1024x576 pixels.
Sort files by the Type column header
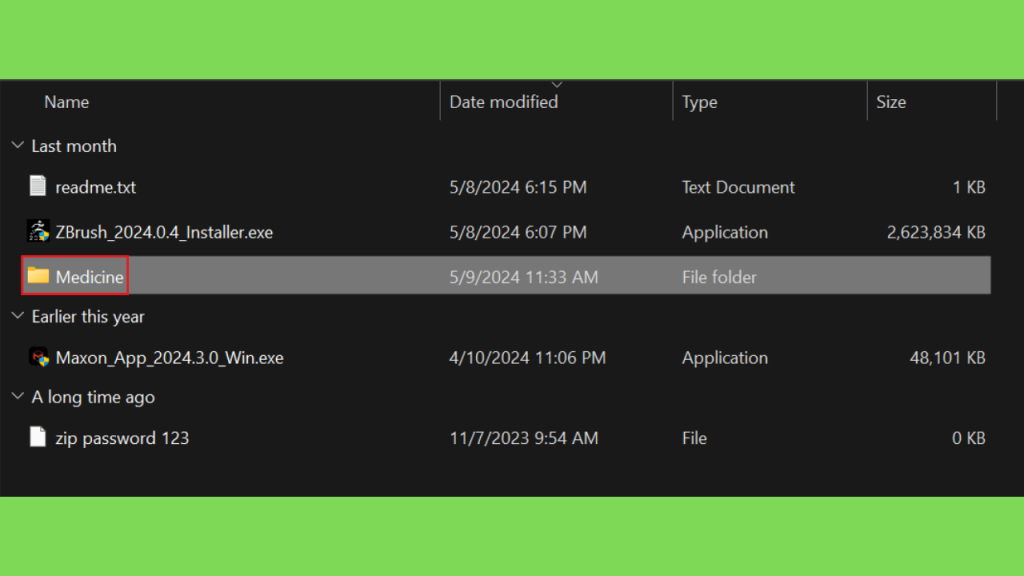pyautogui.click(x=699, y=102)
